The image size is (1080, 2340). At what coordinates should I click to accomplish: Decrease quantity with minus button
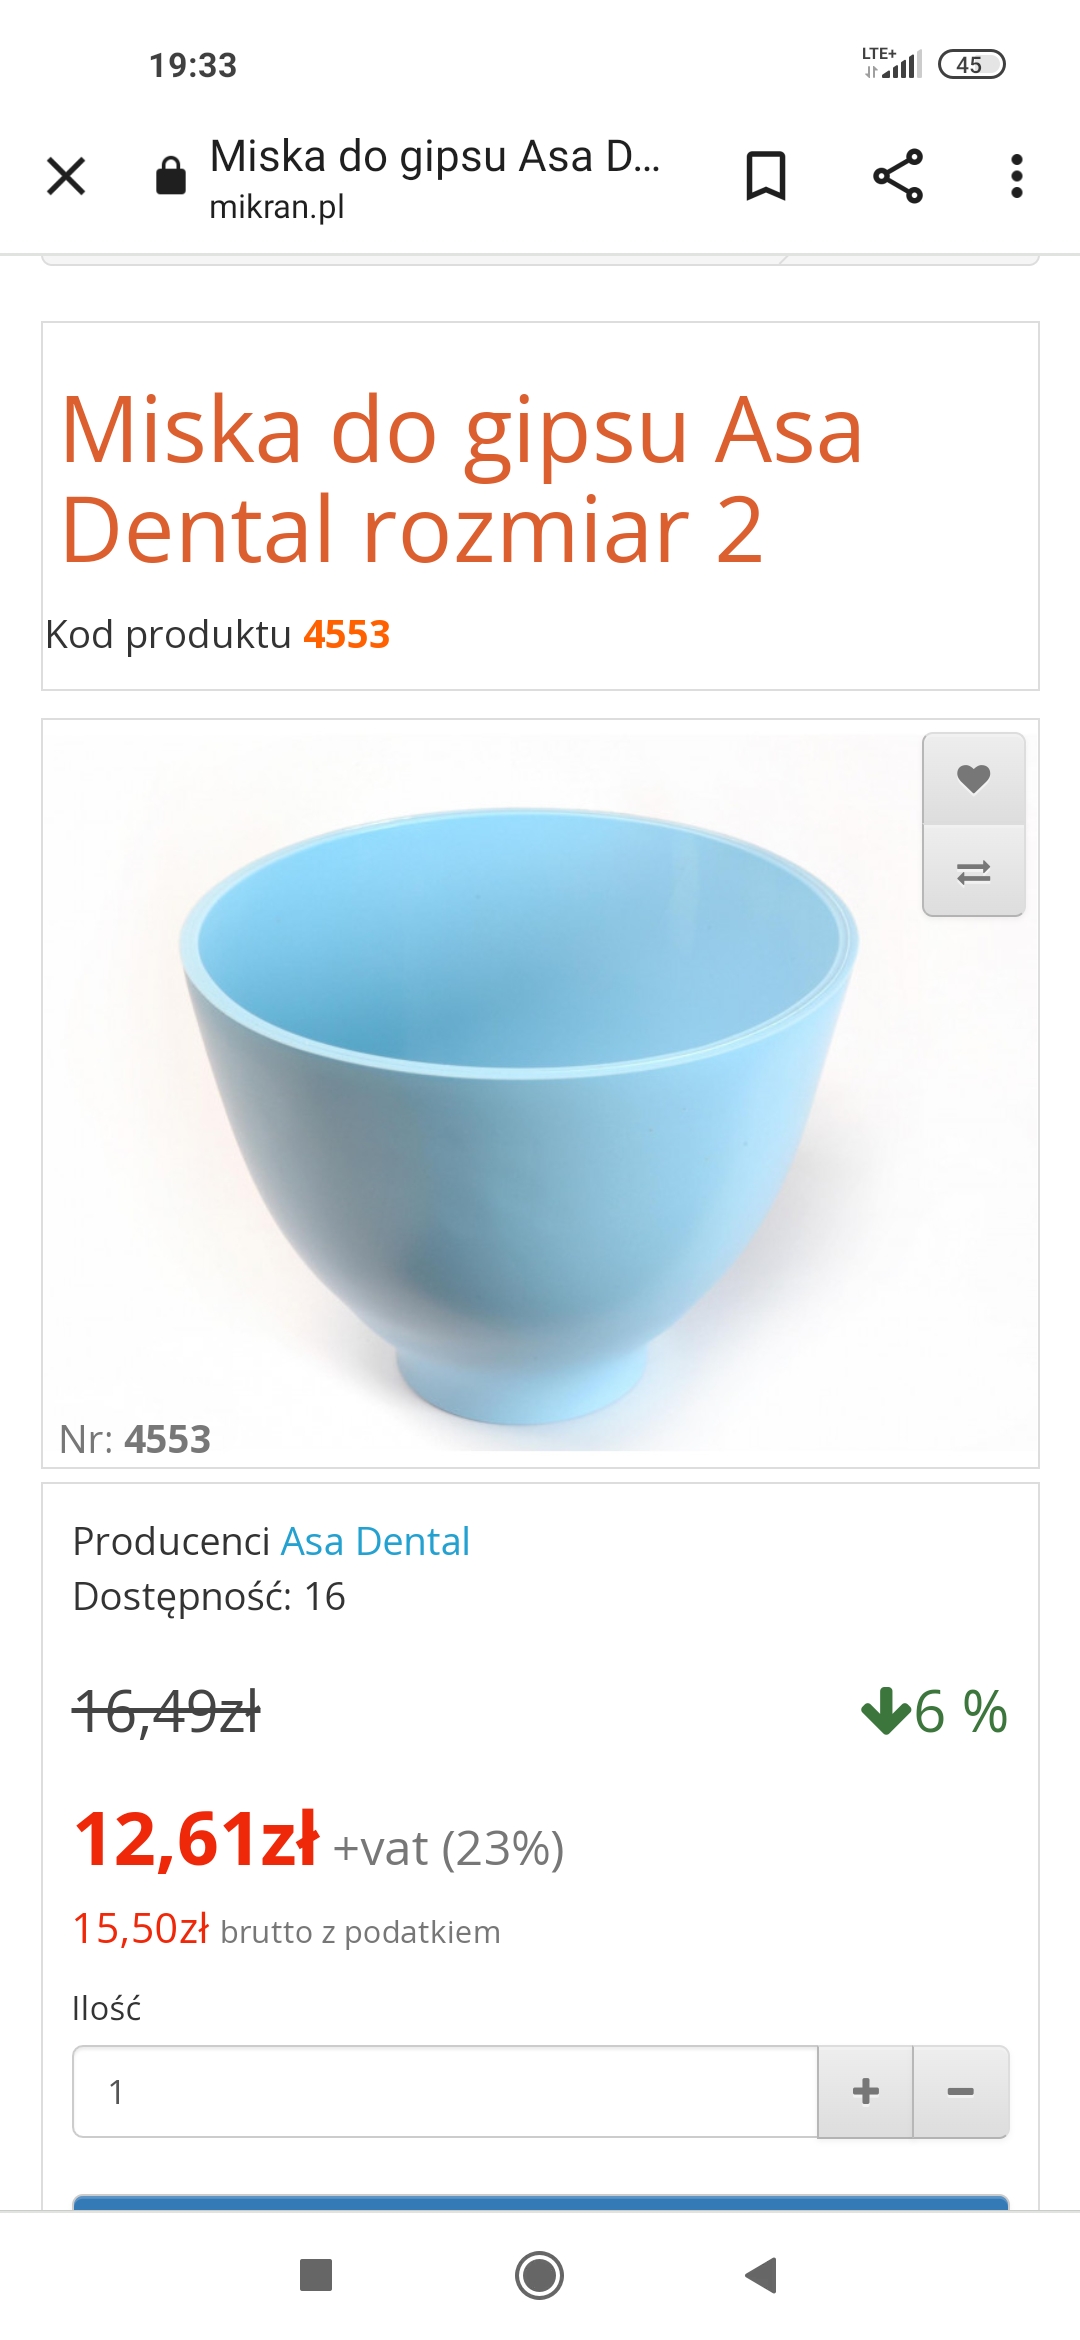point(960,2091)
